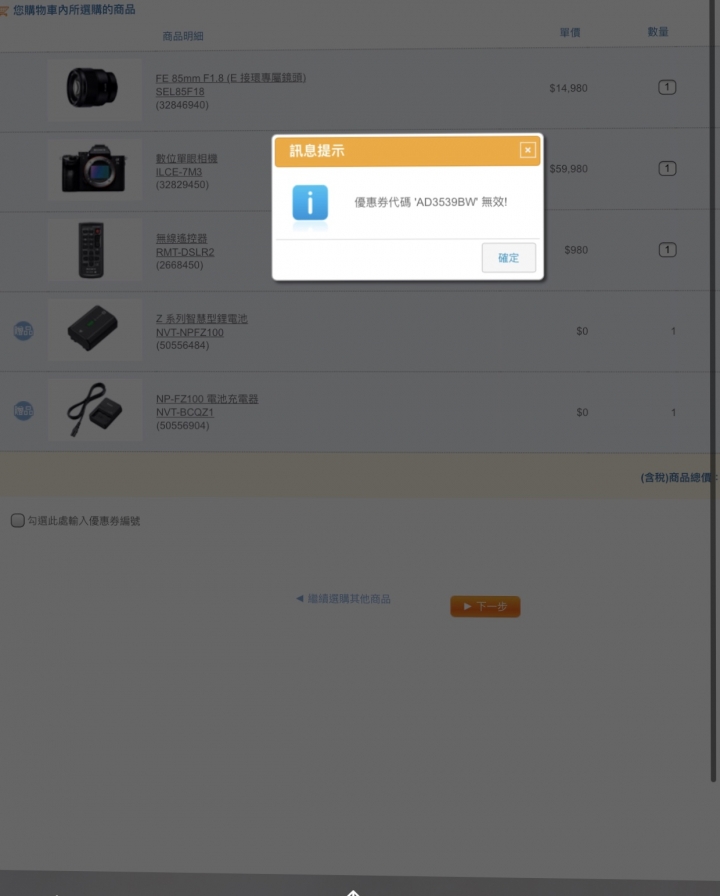The width and height of the screenshot is (720, 896).
Task: Select the NPFZ100 battery thumbnail
Action: click(94, 330)
